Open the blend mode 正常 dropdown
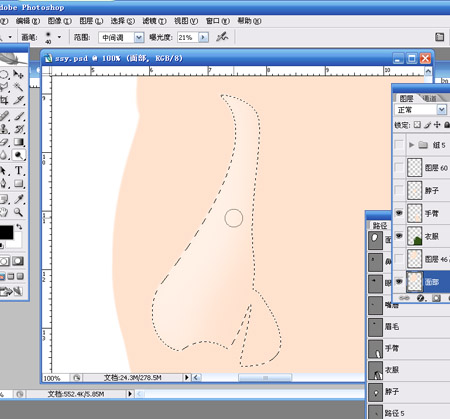Image resolution: width=450 pixels, height=419 pixels. tap(442, 110)
